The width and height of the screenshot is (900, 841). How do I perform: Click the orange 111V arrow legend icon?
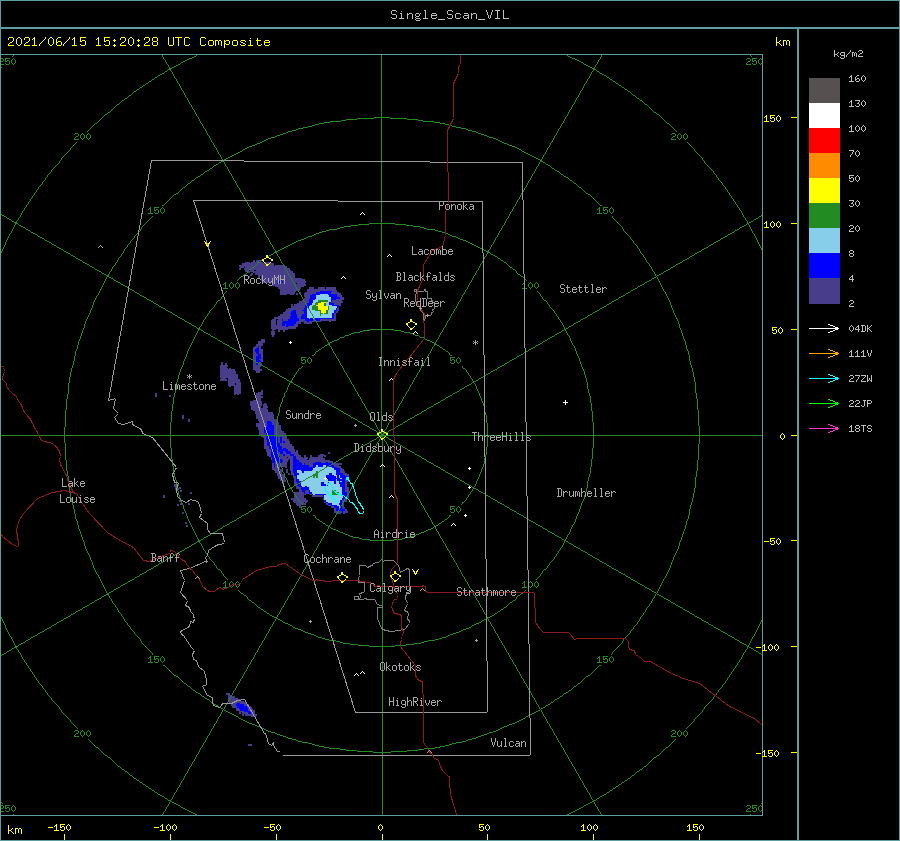pos(824,354)
